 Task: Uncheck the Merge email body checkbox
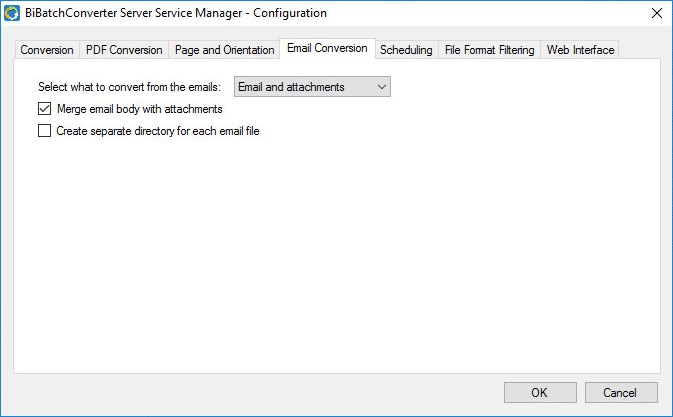[44, 109]
